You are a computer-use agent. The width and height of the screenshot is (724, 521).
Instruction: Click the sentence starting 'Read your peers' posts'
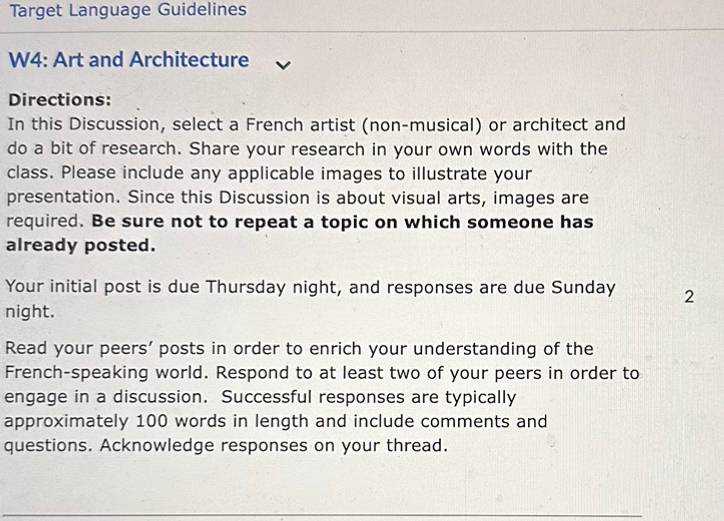click(x=299, y=349)
